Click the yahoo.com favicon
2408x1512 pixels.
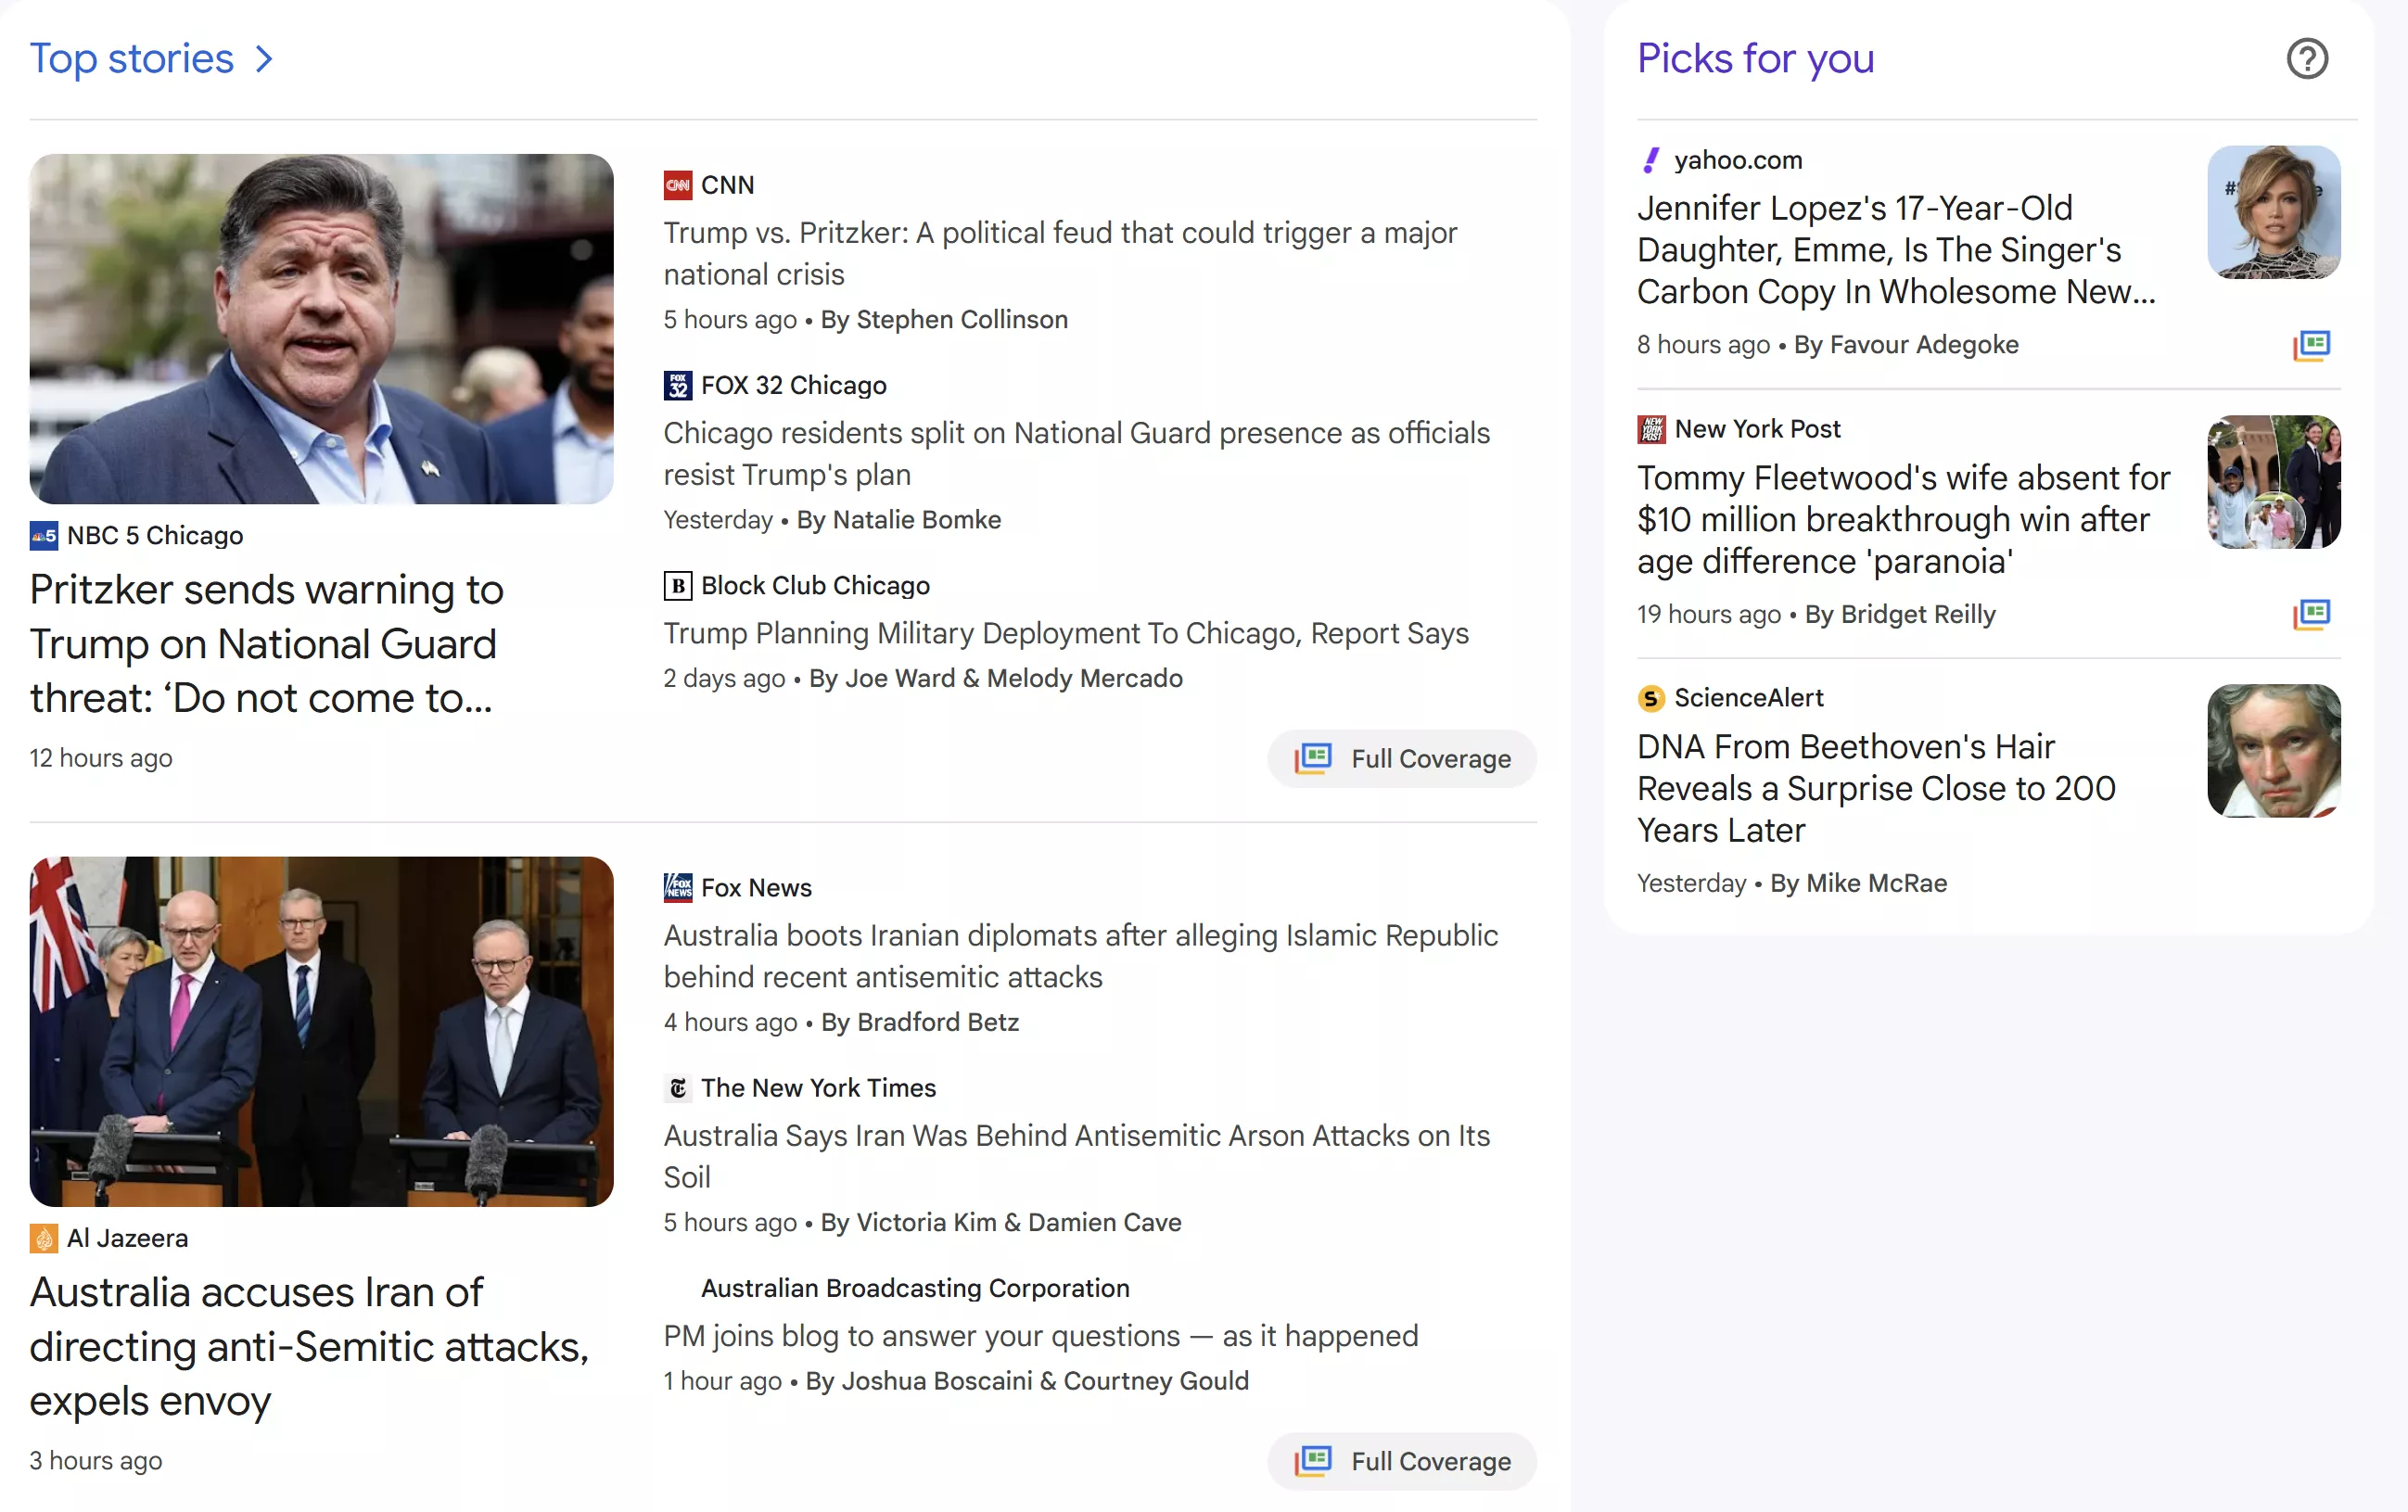click(x=1652, y=160)
